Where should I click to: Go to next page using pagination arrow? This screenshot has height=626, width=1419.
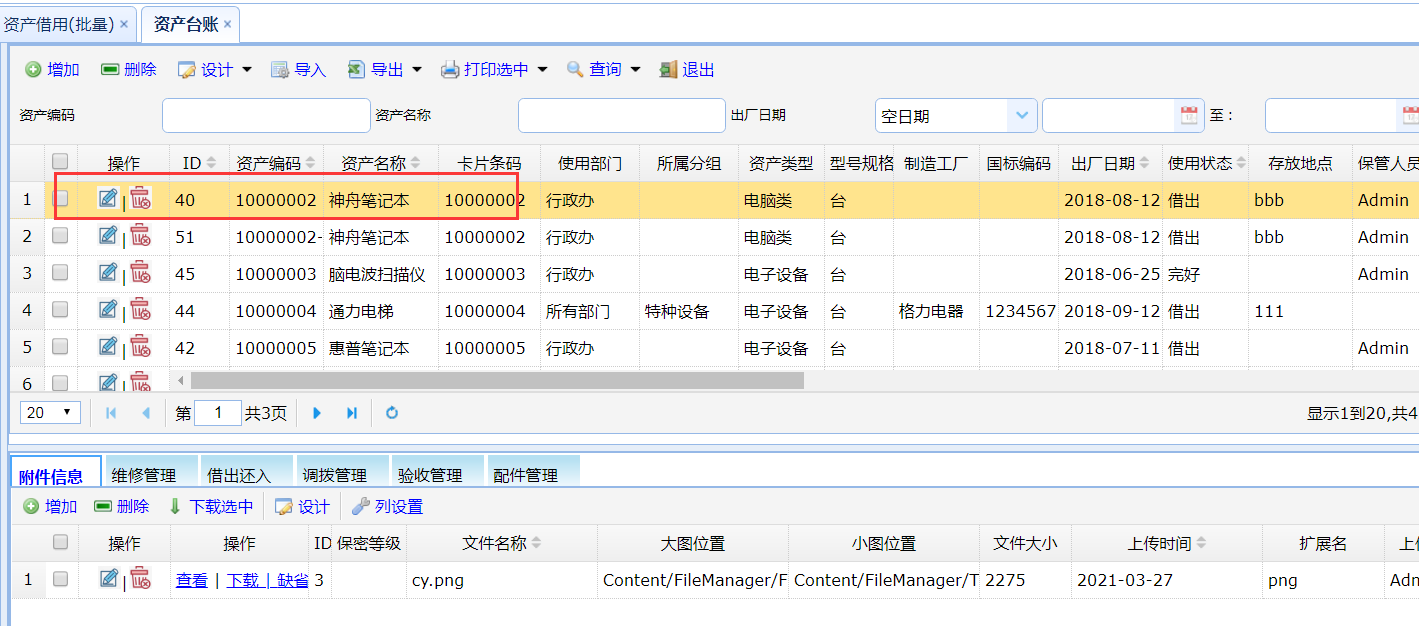[x=317, y=412]
